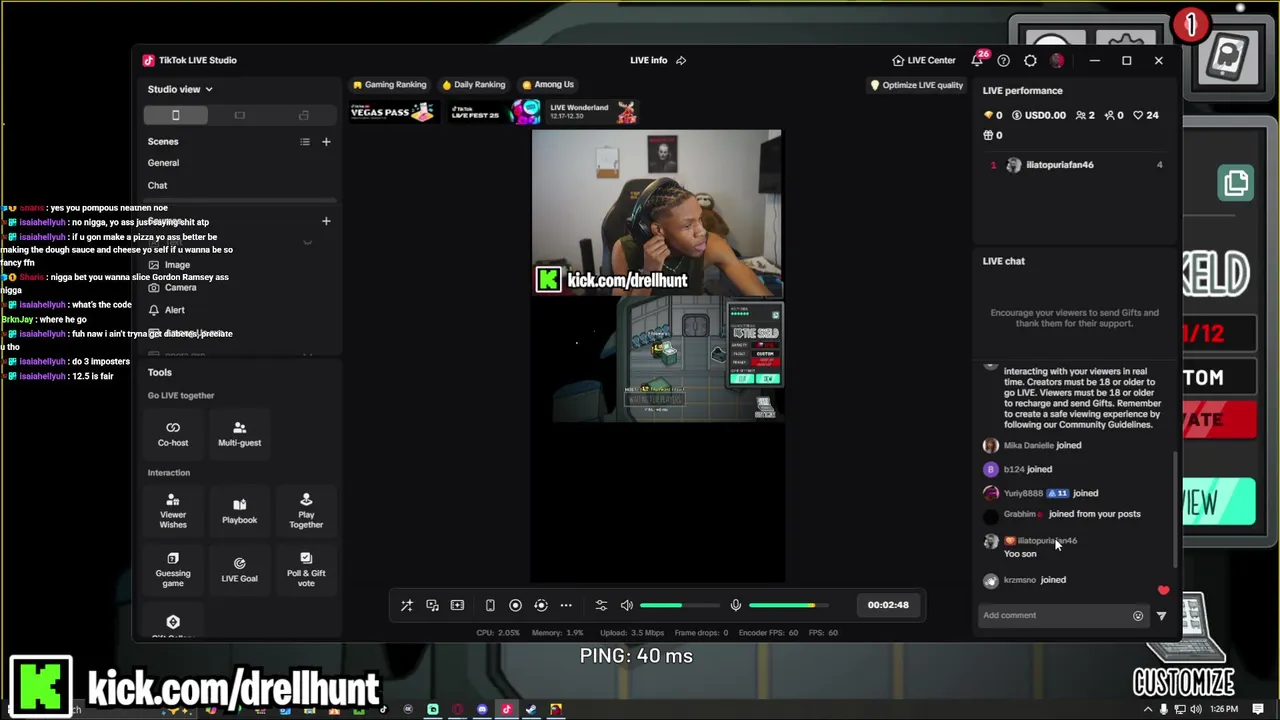Viewport: 1280px width, 720px height.
Task: Add a new scene with plus
Action: point(326,142)
